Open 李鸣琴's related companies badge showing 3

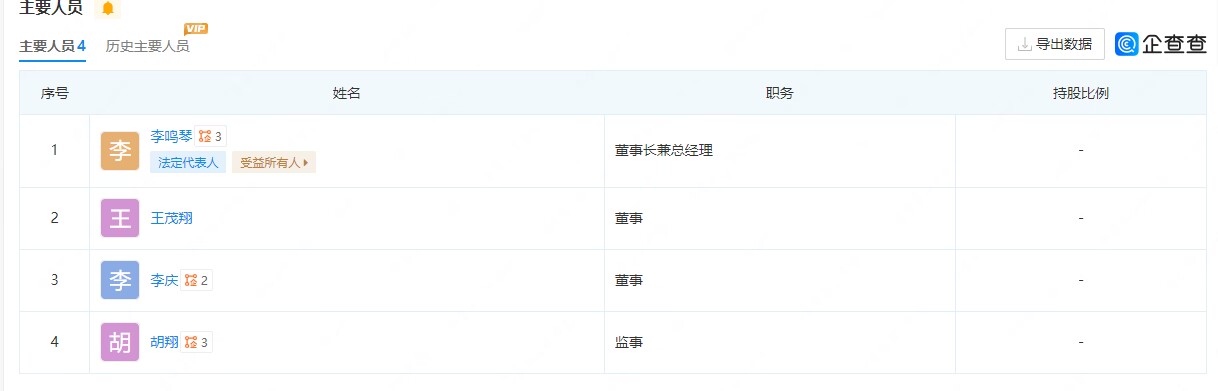210,137
